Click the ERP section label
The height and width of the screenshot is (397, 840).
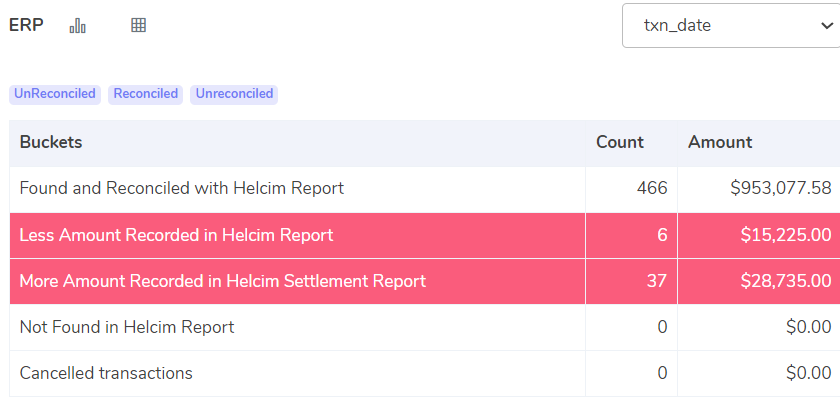[x=26, y=25]
